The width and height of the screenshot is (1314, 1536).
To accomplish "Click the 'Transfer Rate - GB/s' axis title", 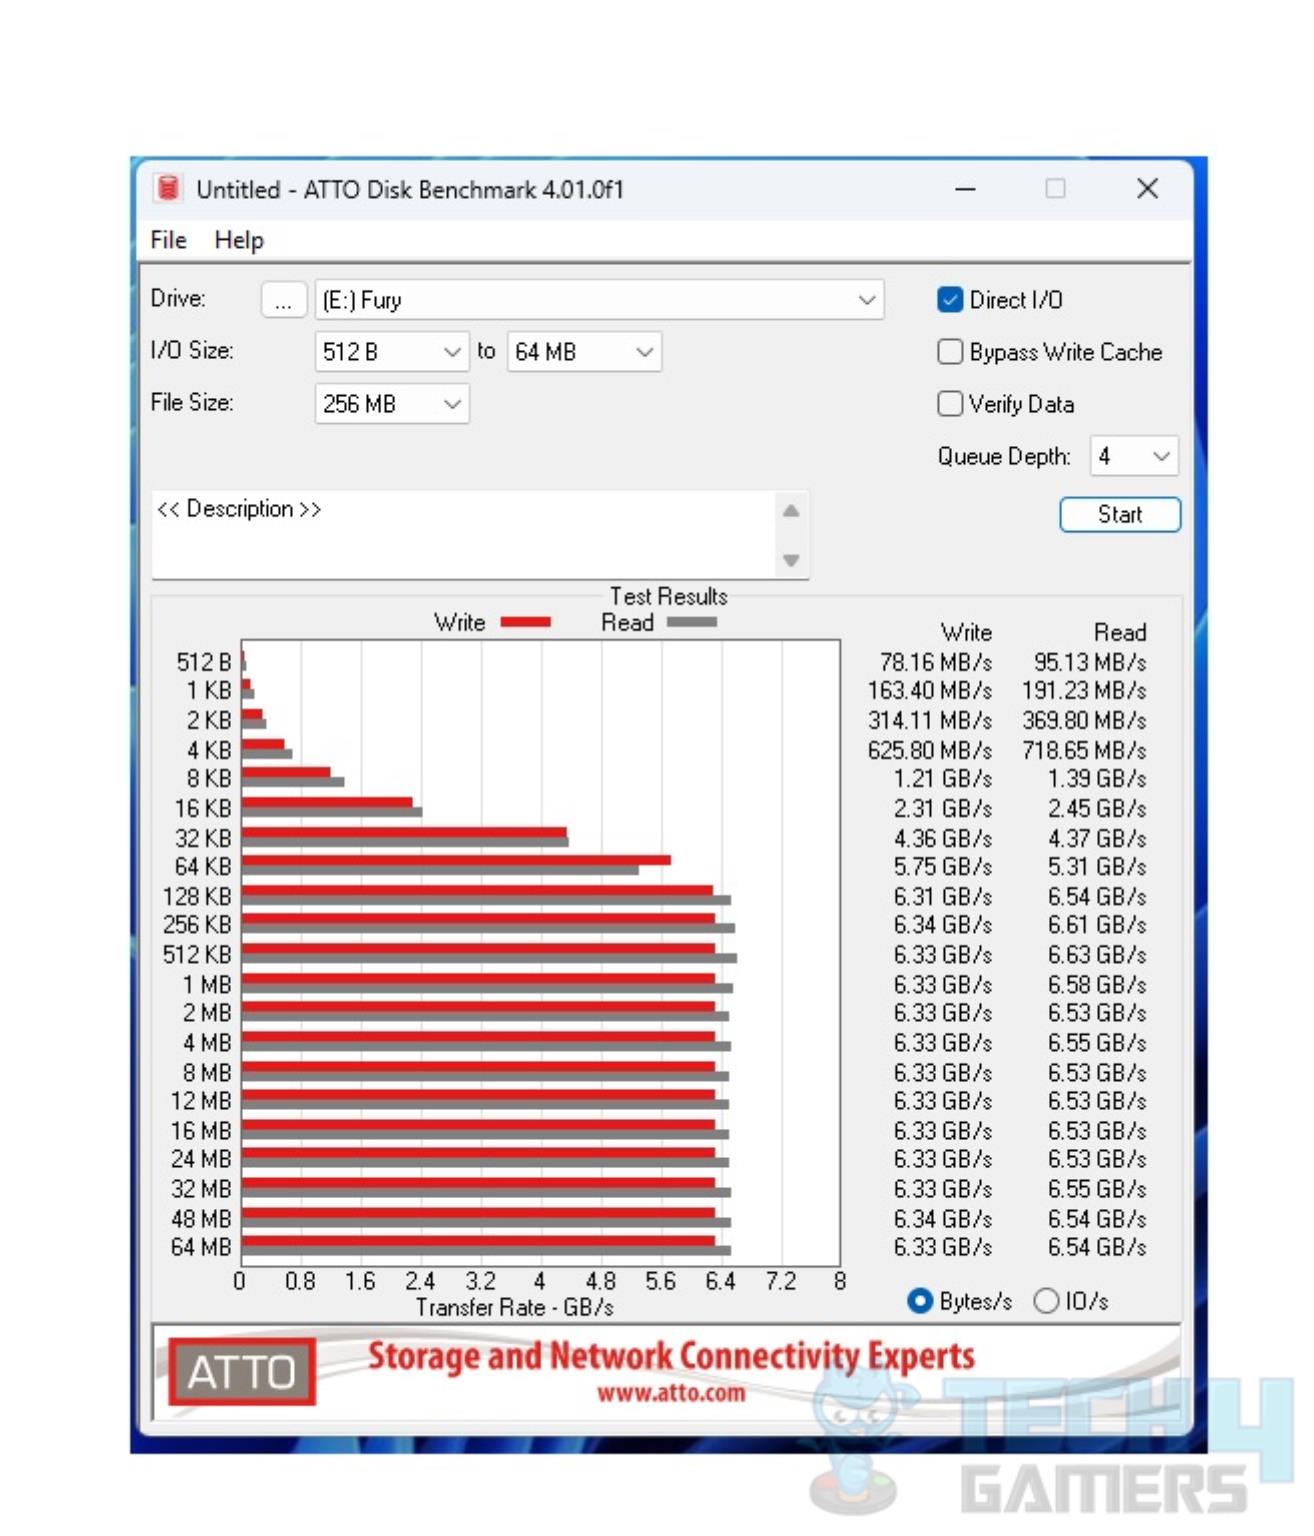I will tap(515, 1308).
